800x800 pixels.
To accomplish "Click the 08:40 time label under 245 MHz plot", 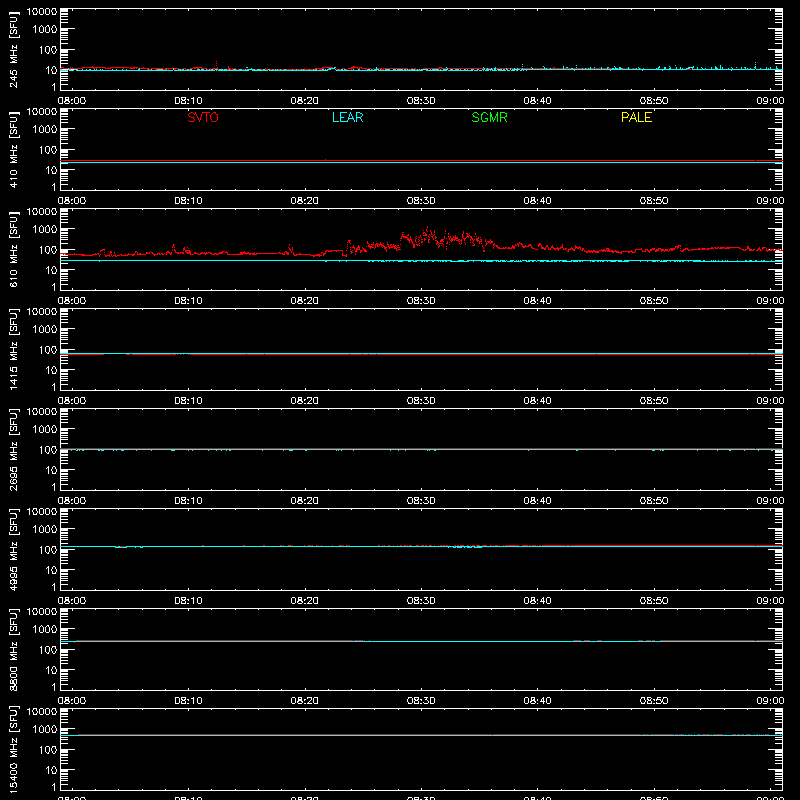I will (x=537, y=101).
